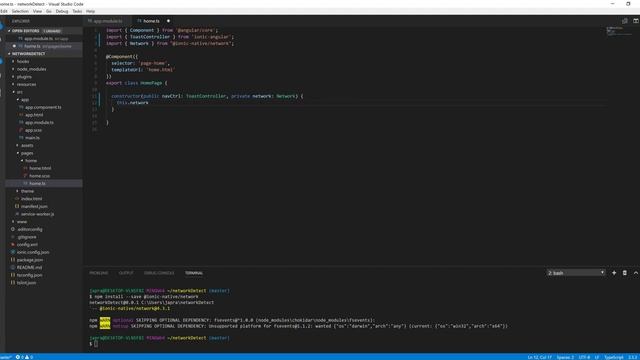This screenshot has height=360, width=640.
Task: Open service-worker.js in explorer
Action: click(x=37, y=214)
